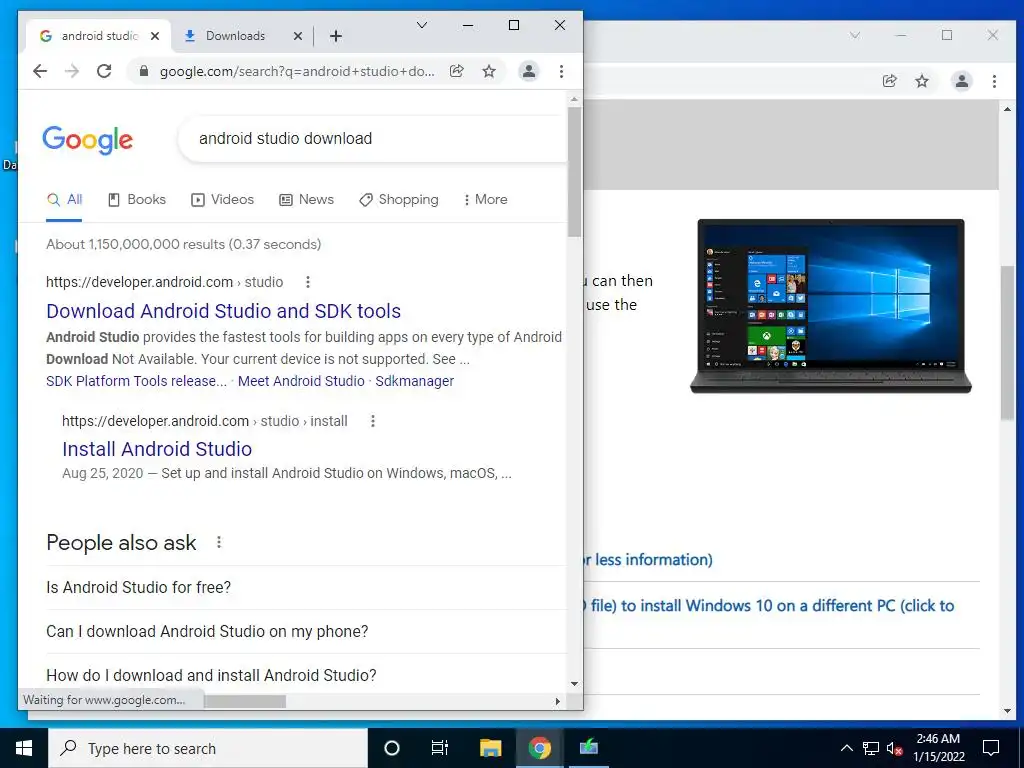Expand Is Android Studio for free question
This screenshot has height=768, width=1024.
click(x=306, y=588)
